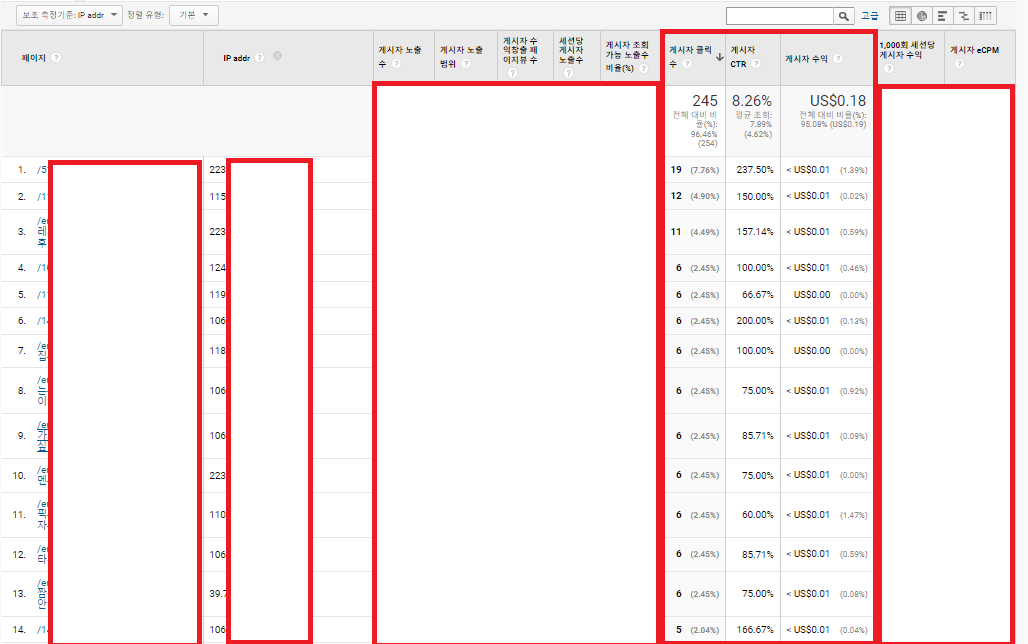Open help for 게시자 eCPM column

click(959, 64)
